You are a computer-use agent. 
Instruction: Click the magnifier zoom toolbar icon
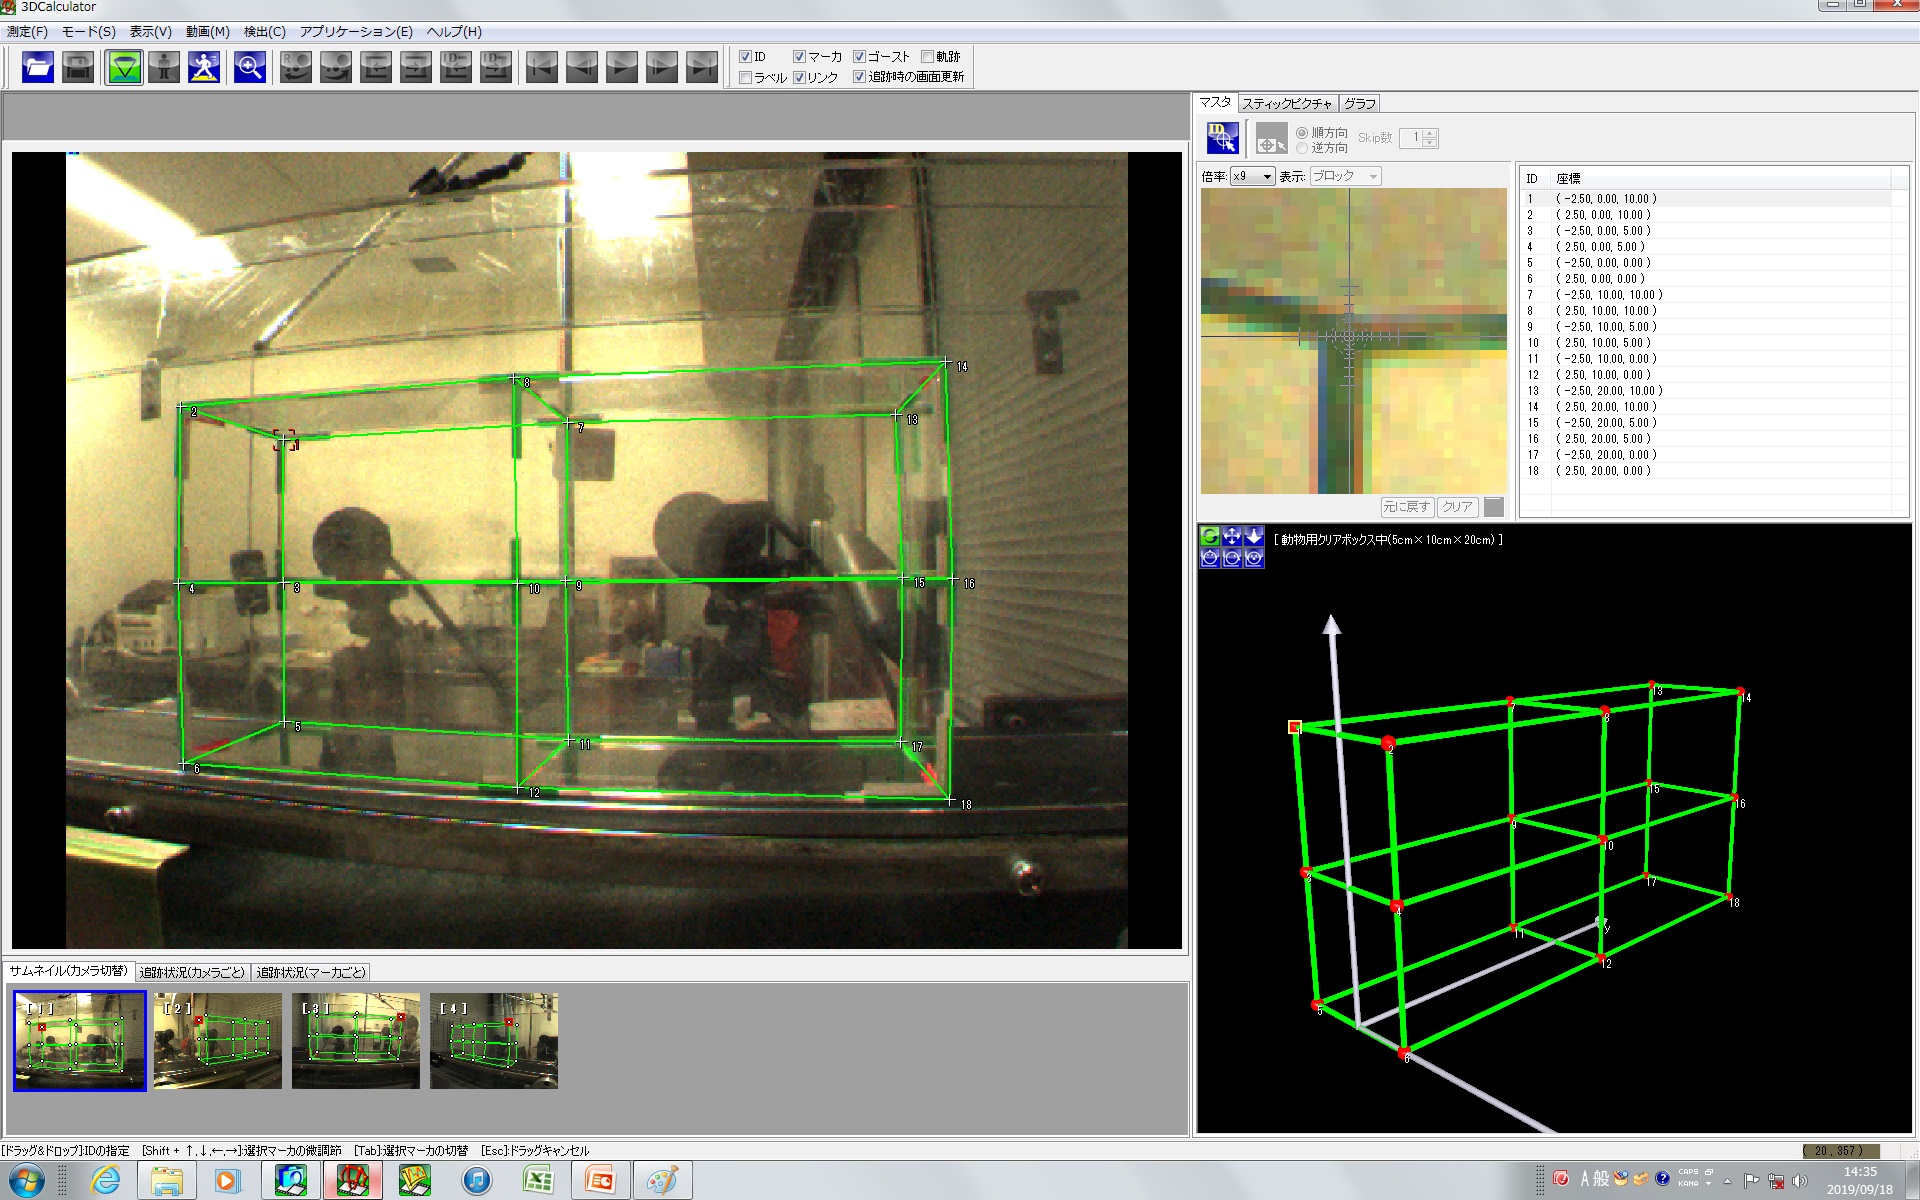pyautogui.click(x=249, y=67)
